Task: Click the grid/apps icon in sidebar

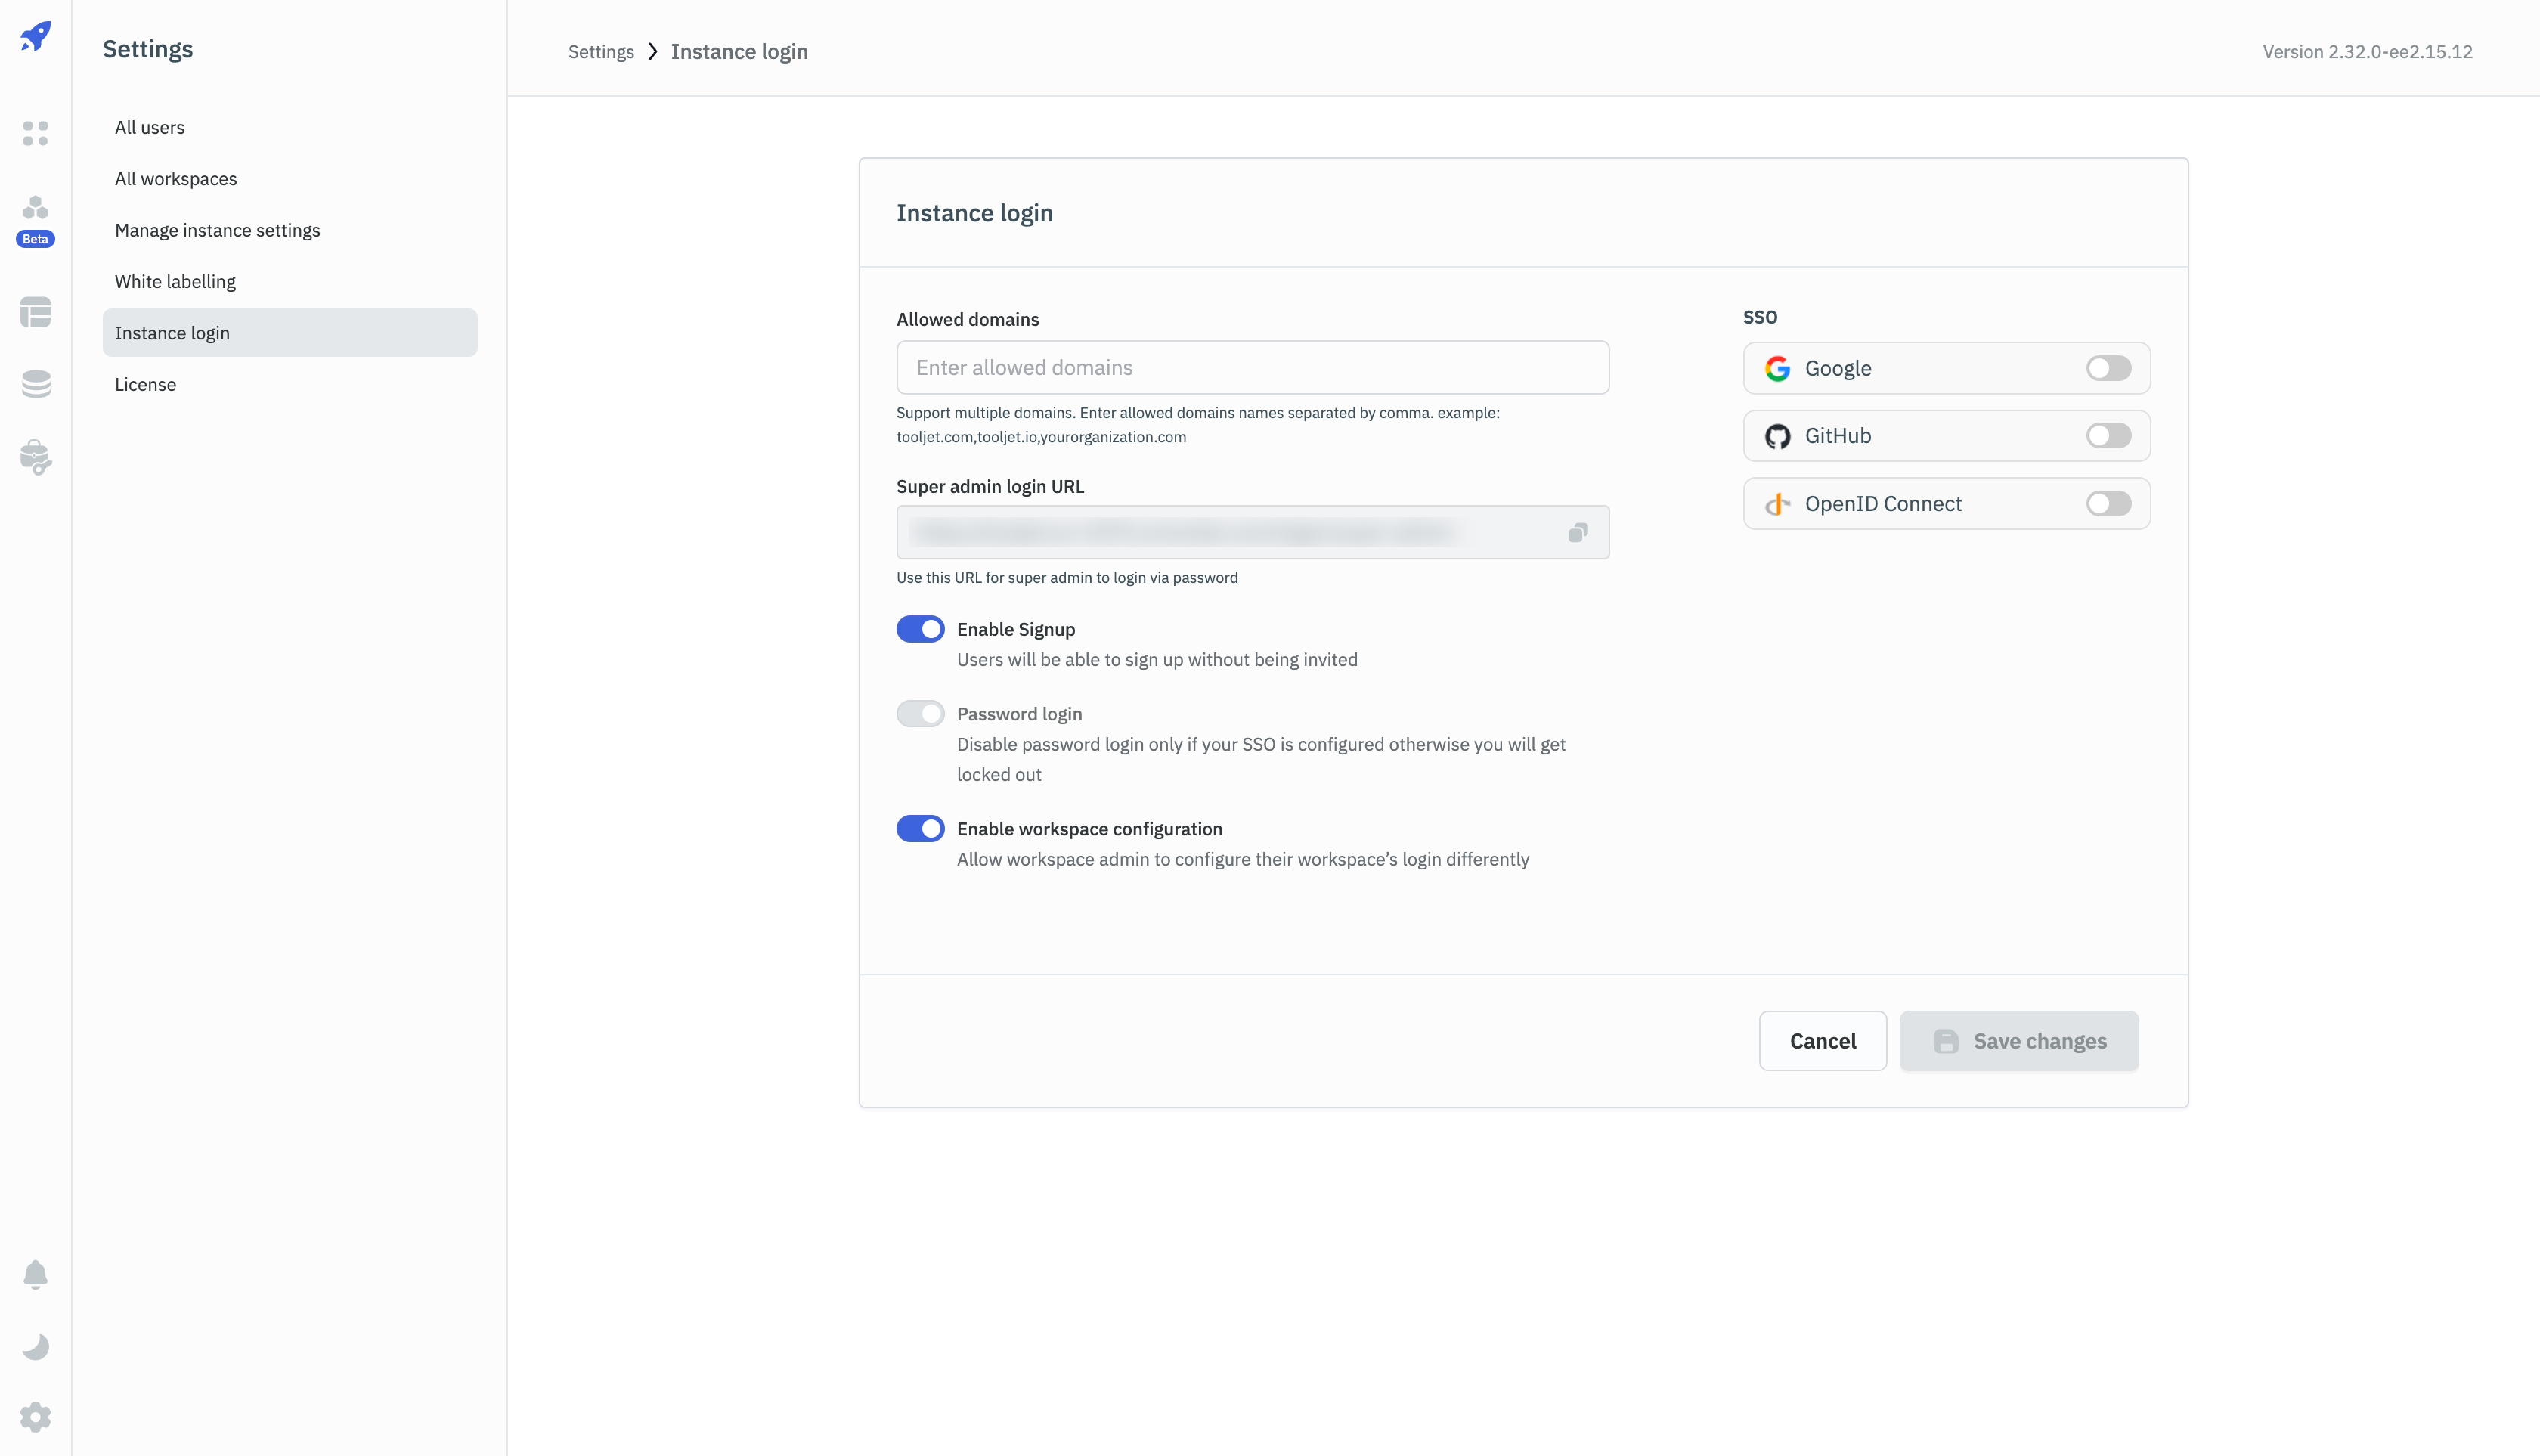Action: [35, 132]
